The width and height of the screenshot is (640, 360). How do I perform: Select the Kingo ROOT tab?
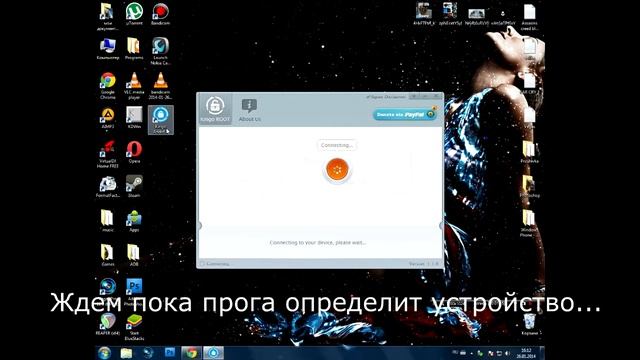tap(215, 109)
